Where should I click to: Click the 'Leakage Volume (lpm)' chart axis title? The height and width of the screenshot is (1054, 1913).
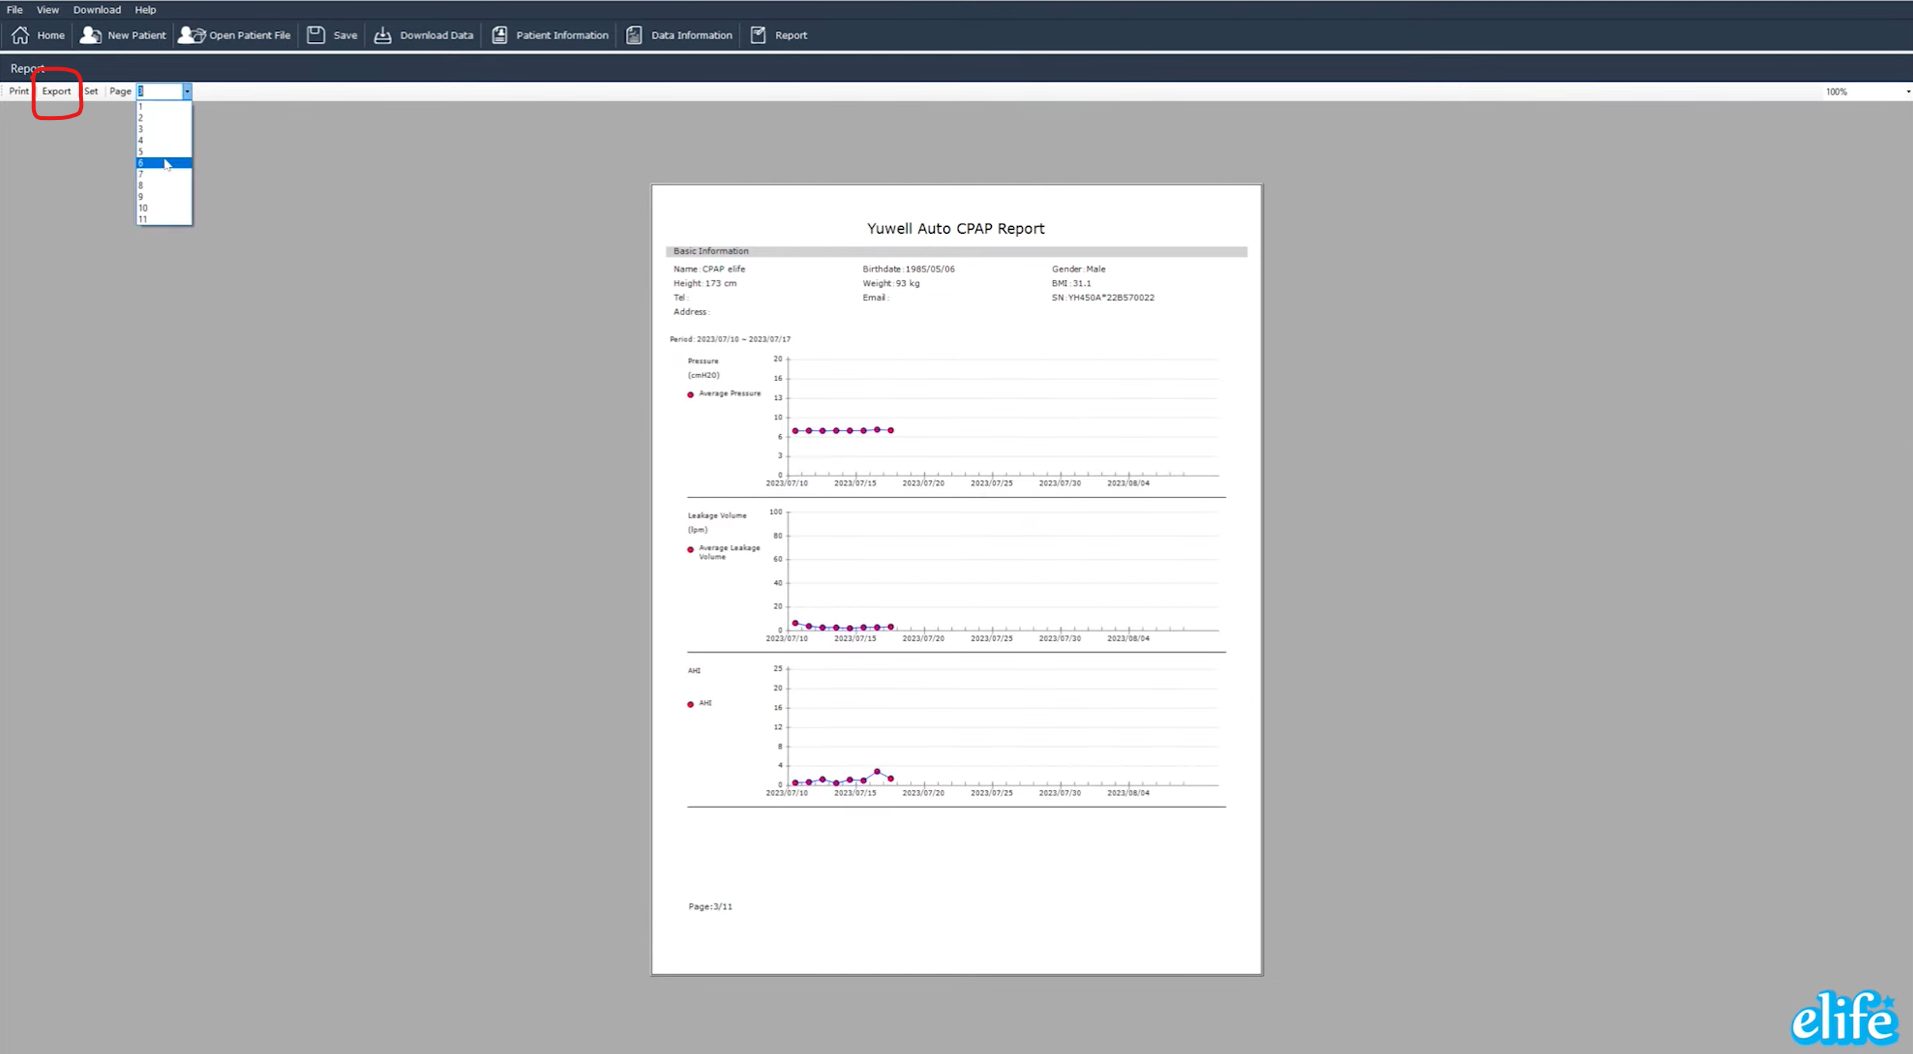tap(717, 522)
